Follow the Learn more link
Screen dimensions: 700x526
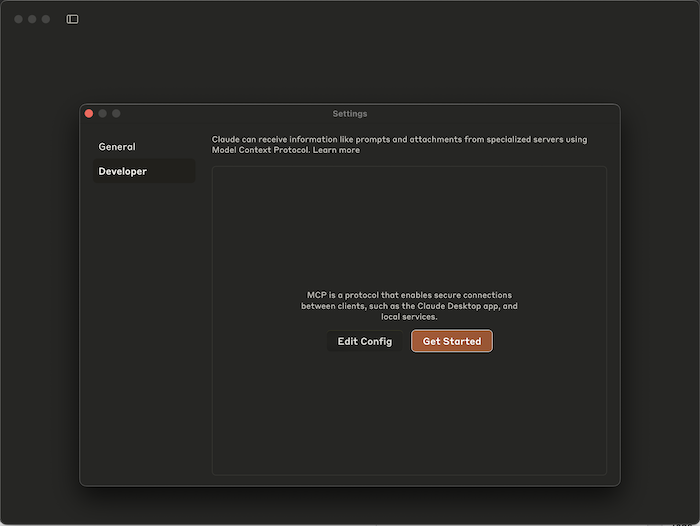coord(336,150)
